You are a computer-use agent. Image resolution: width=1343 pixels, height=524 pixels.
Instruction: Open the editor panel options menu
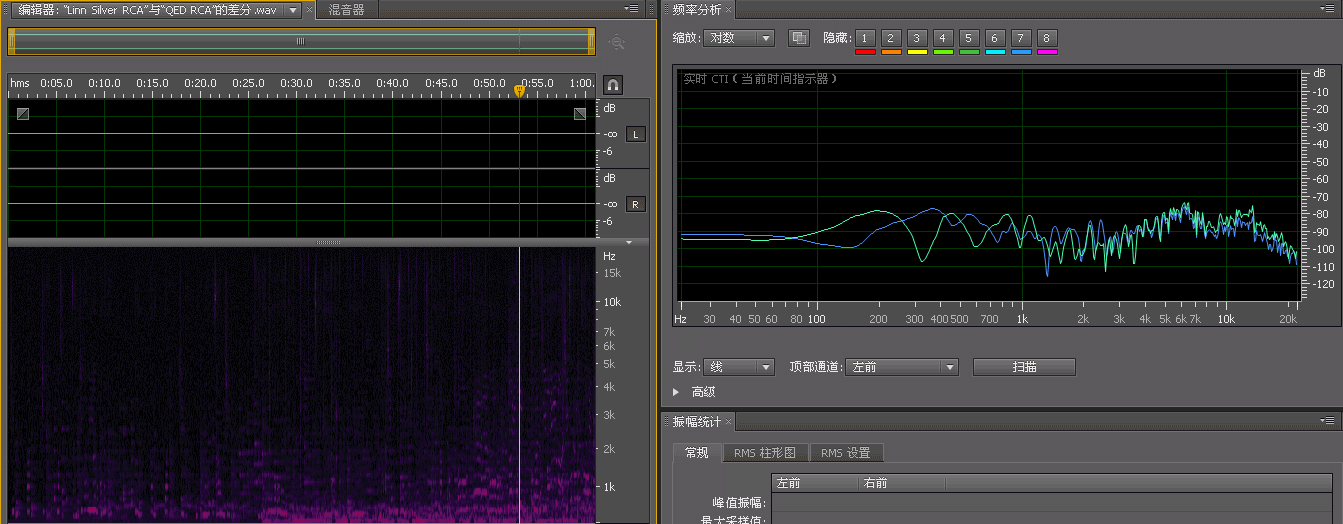click(x=632, y=9)
